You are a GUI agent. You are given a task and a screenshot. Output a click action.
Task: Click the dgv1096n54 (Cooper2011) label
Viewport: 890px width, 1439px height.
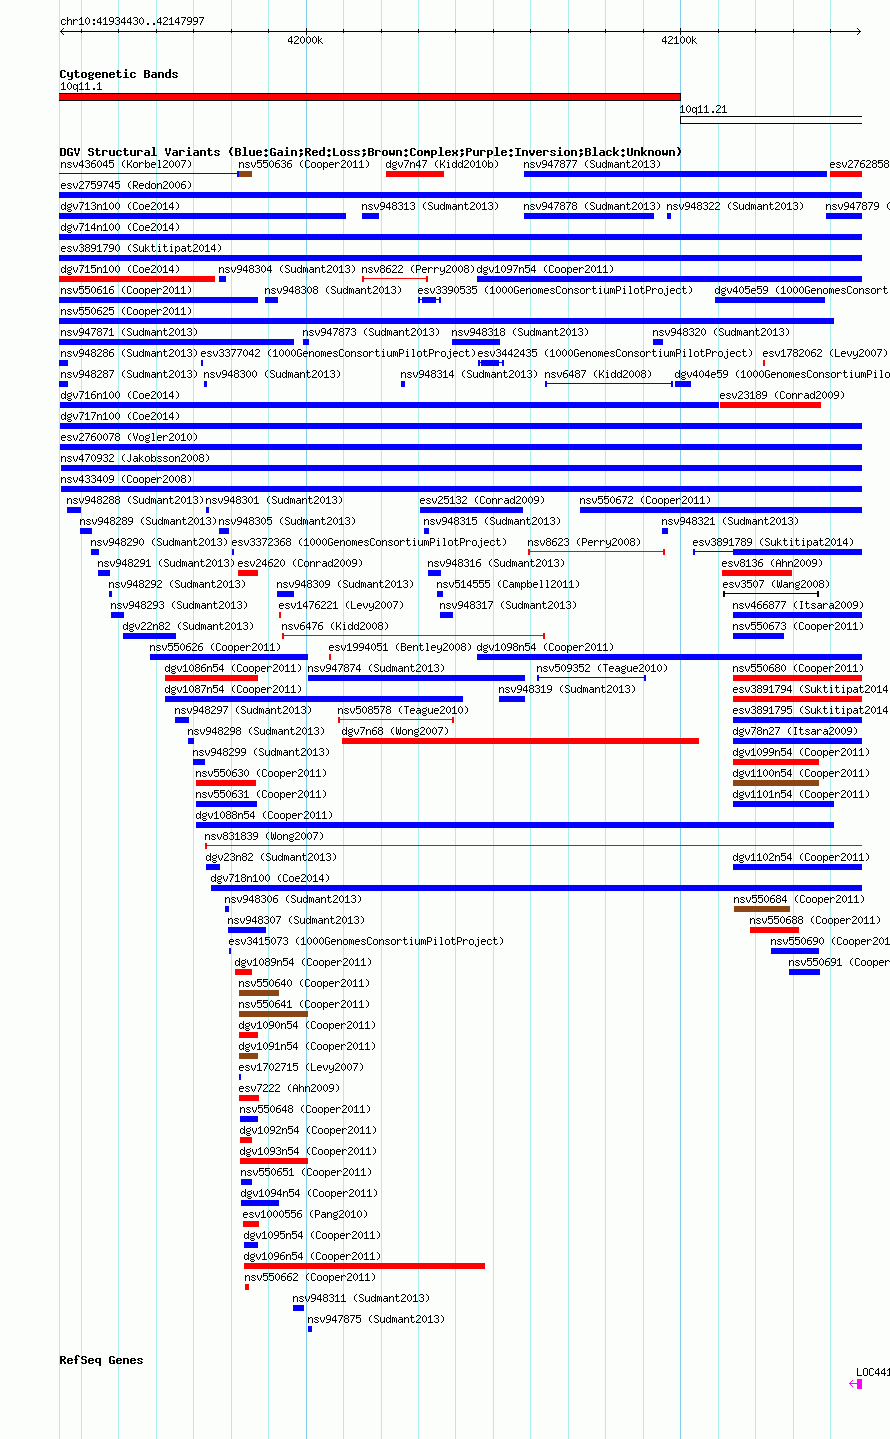coord(313,1256)
